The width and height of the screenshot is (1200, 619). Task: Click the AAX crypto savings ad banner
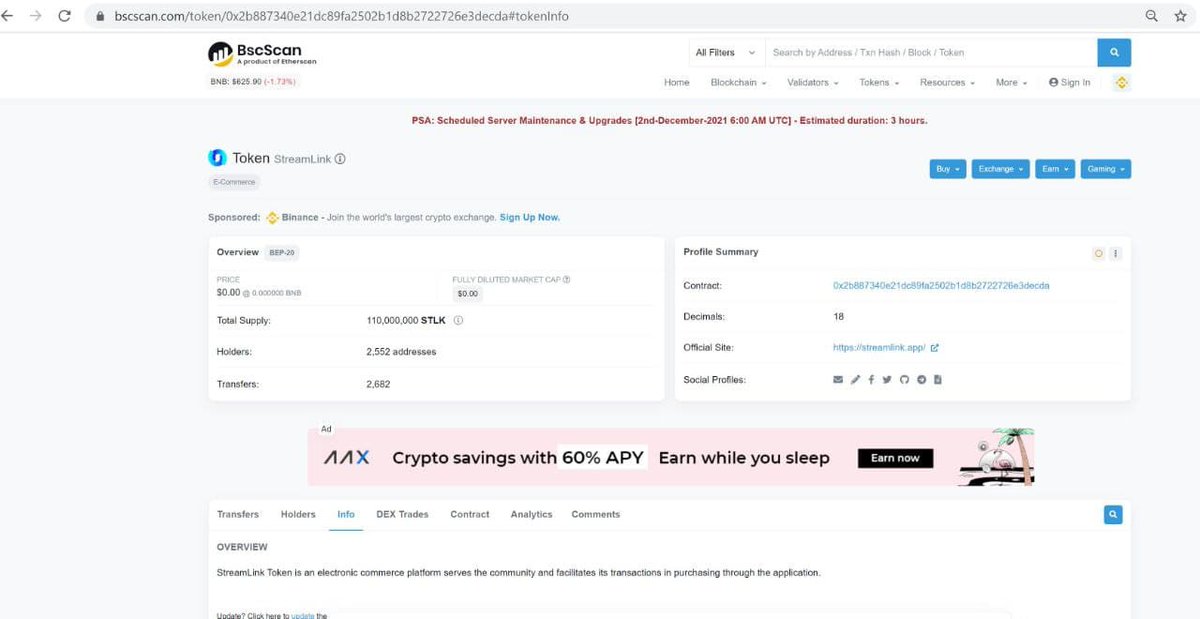click(x=671, y=457)
